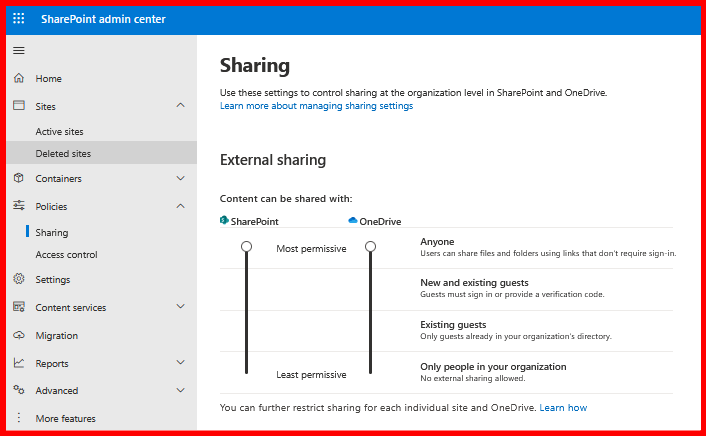Click the OneDrive sharing slider handle
This screenshot has height=436, width=706.
pyautogui.click(x=370, y=246)
